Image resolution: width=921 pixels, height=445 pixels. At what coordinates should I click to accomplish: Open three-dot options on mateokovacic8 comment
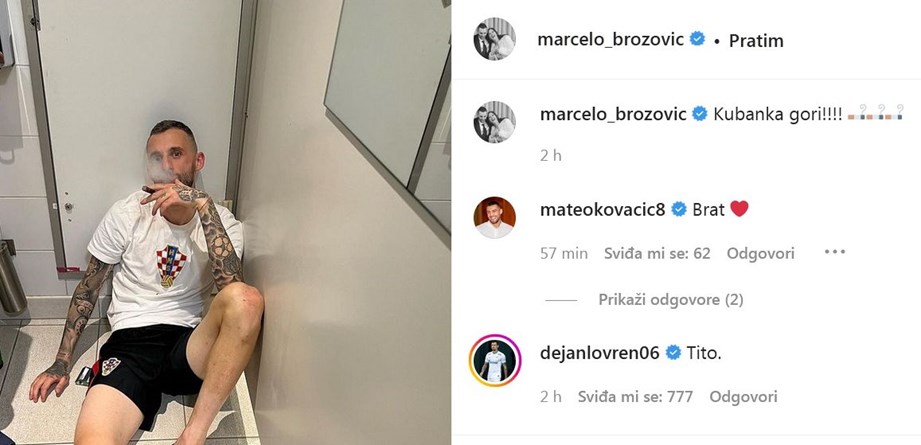click(834, 252)
